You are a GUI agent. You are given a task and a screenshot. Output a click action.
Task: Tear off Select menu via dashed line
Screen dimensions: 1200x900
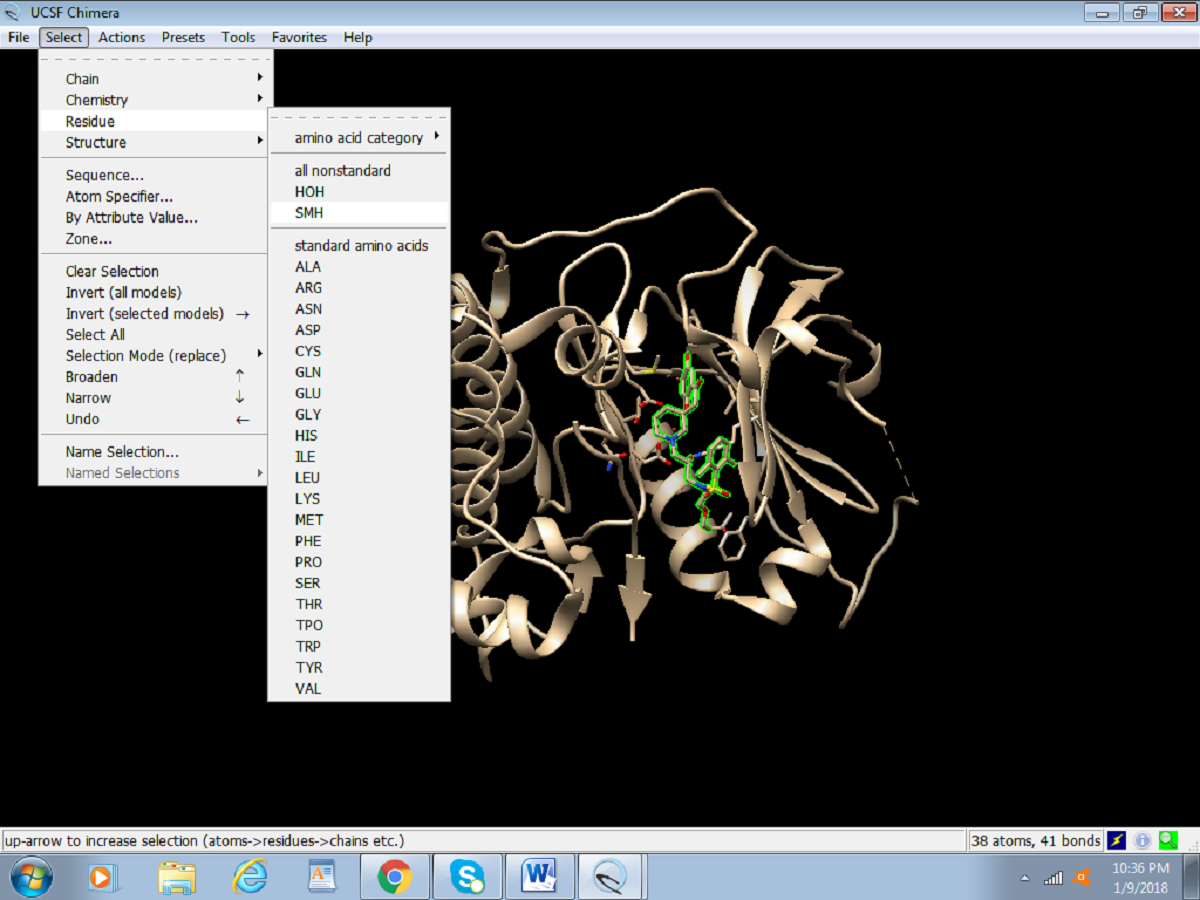[155, 60]
